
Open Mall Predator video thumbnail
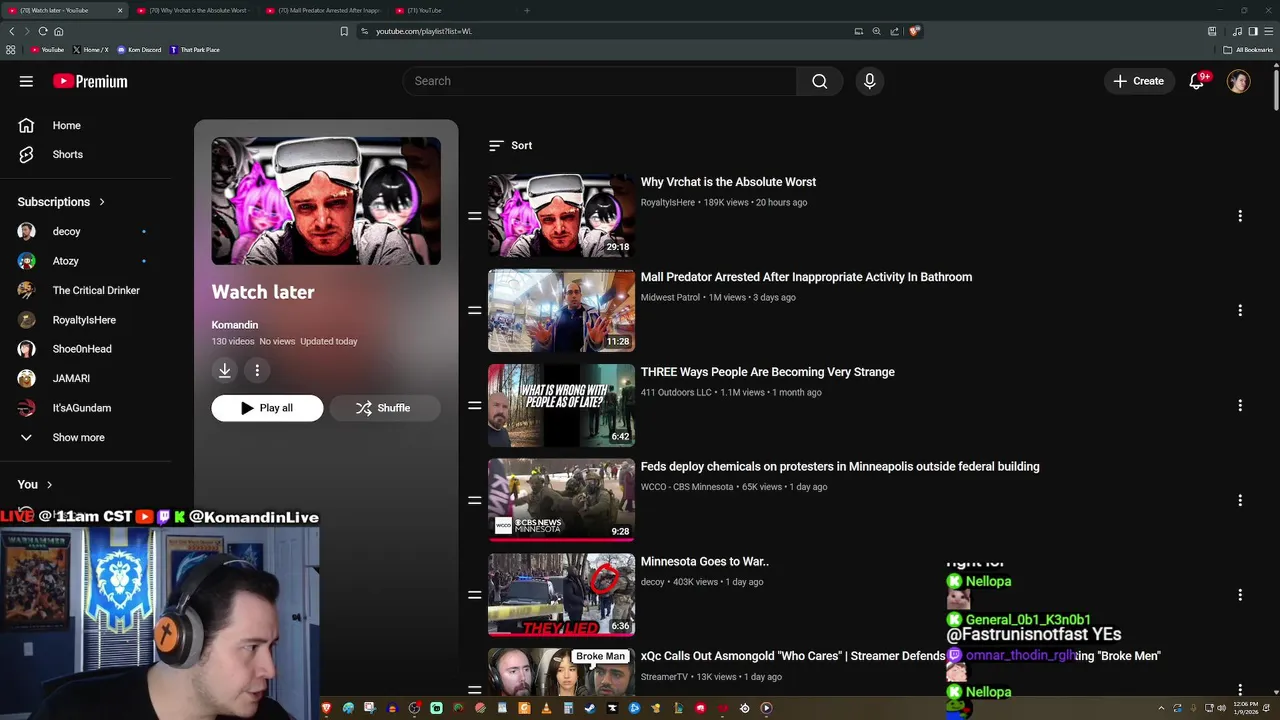click(x=561, y=311)
